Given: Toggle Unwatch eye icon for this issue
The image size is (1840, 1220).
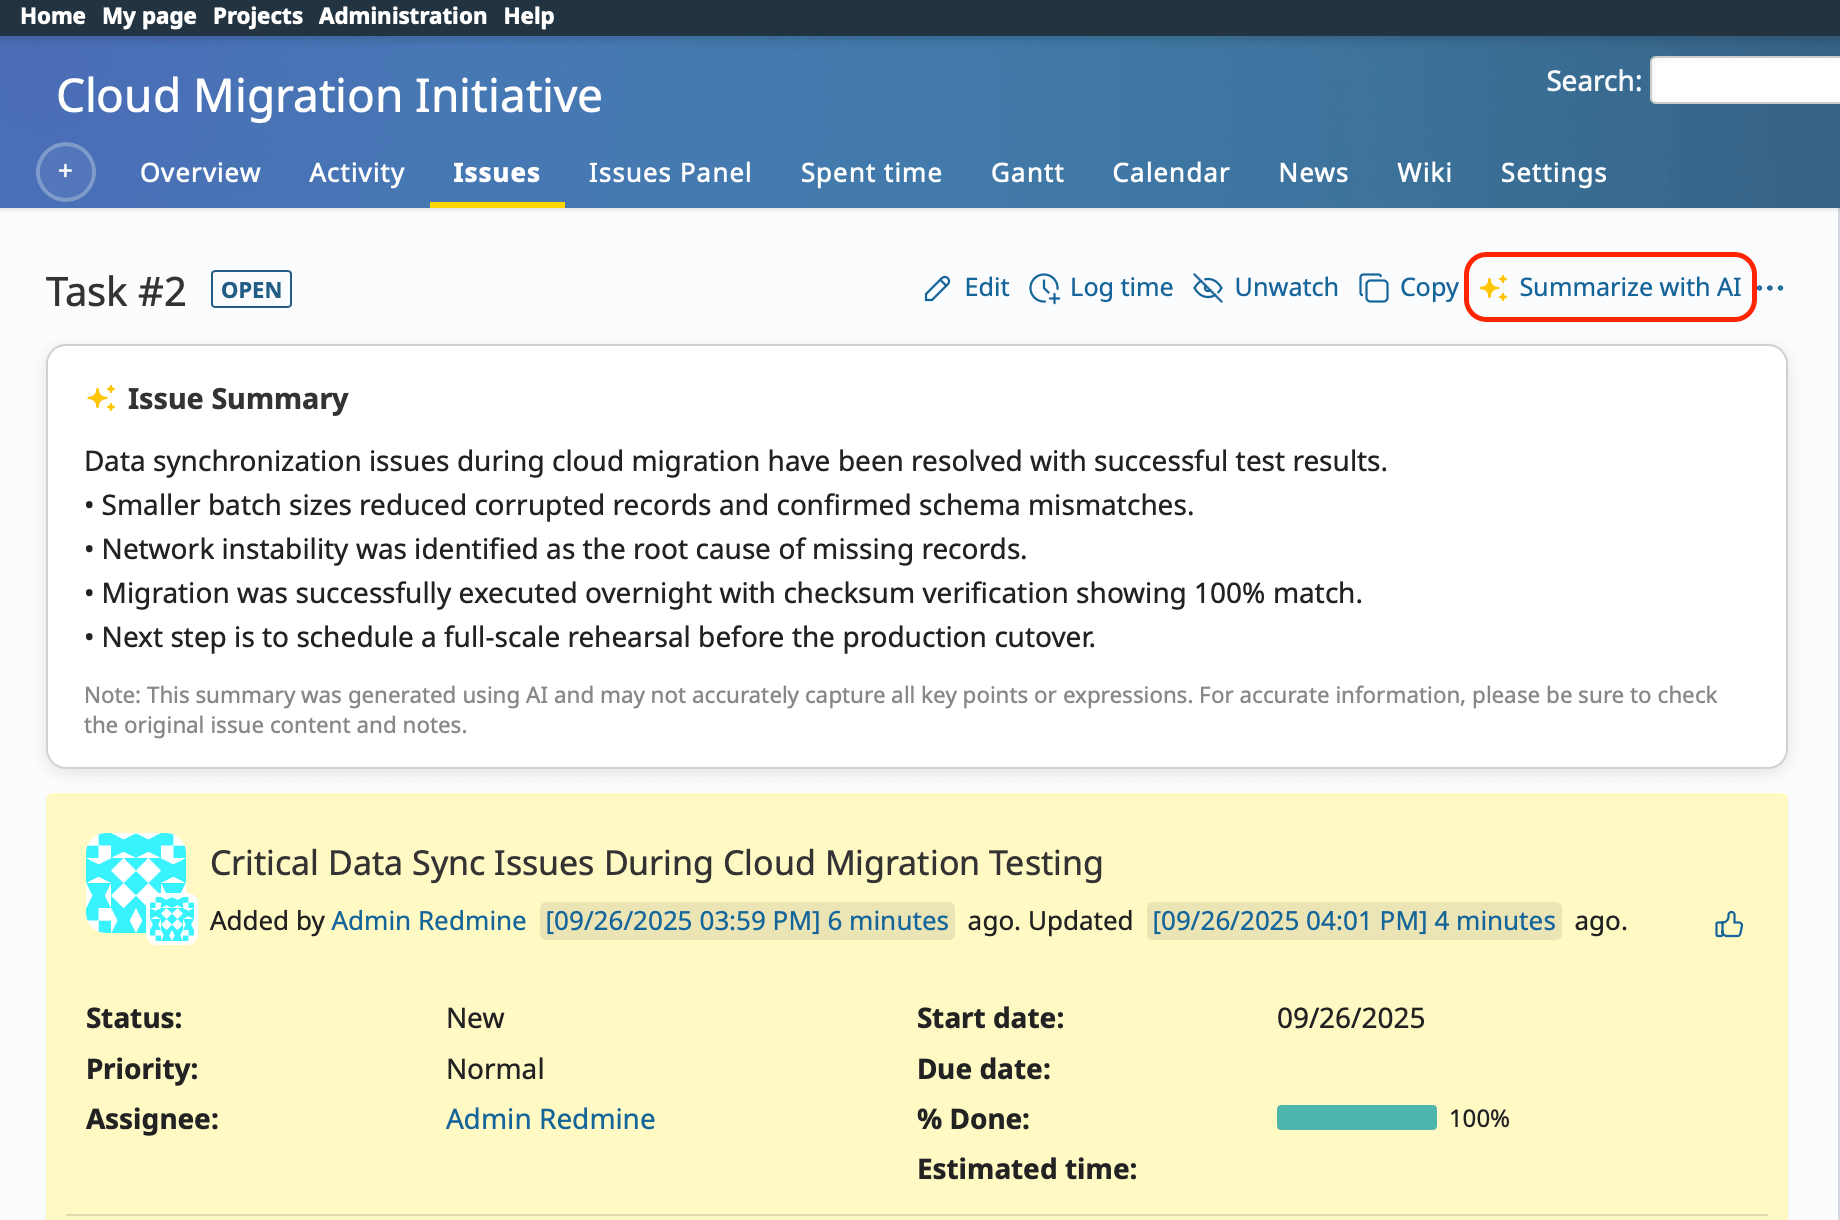Looking at the screenshot, I should click(x=1208, y=289).
